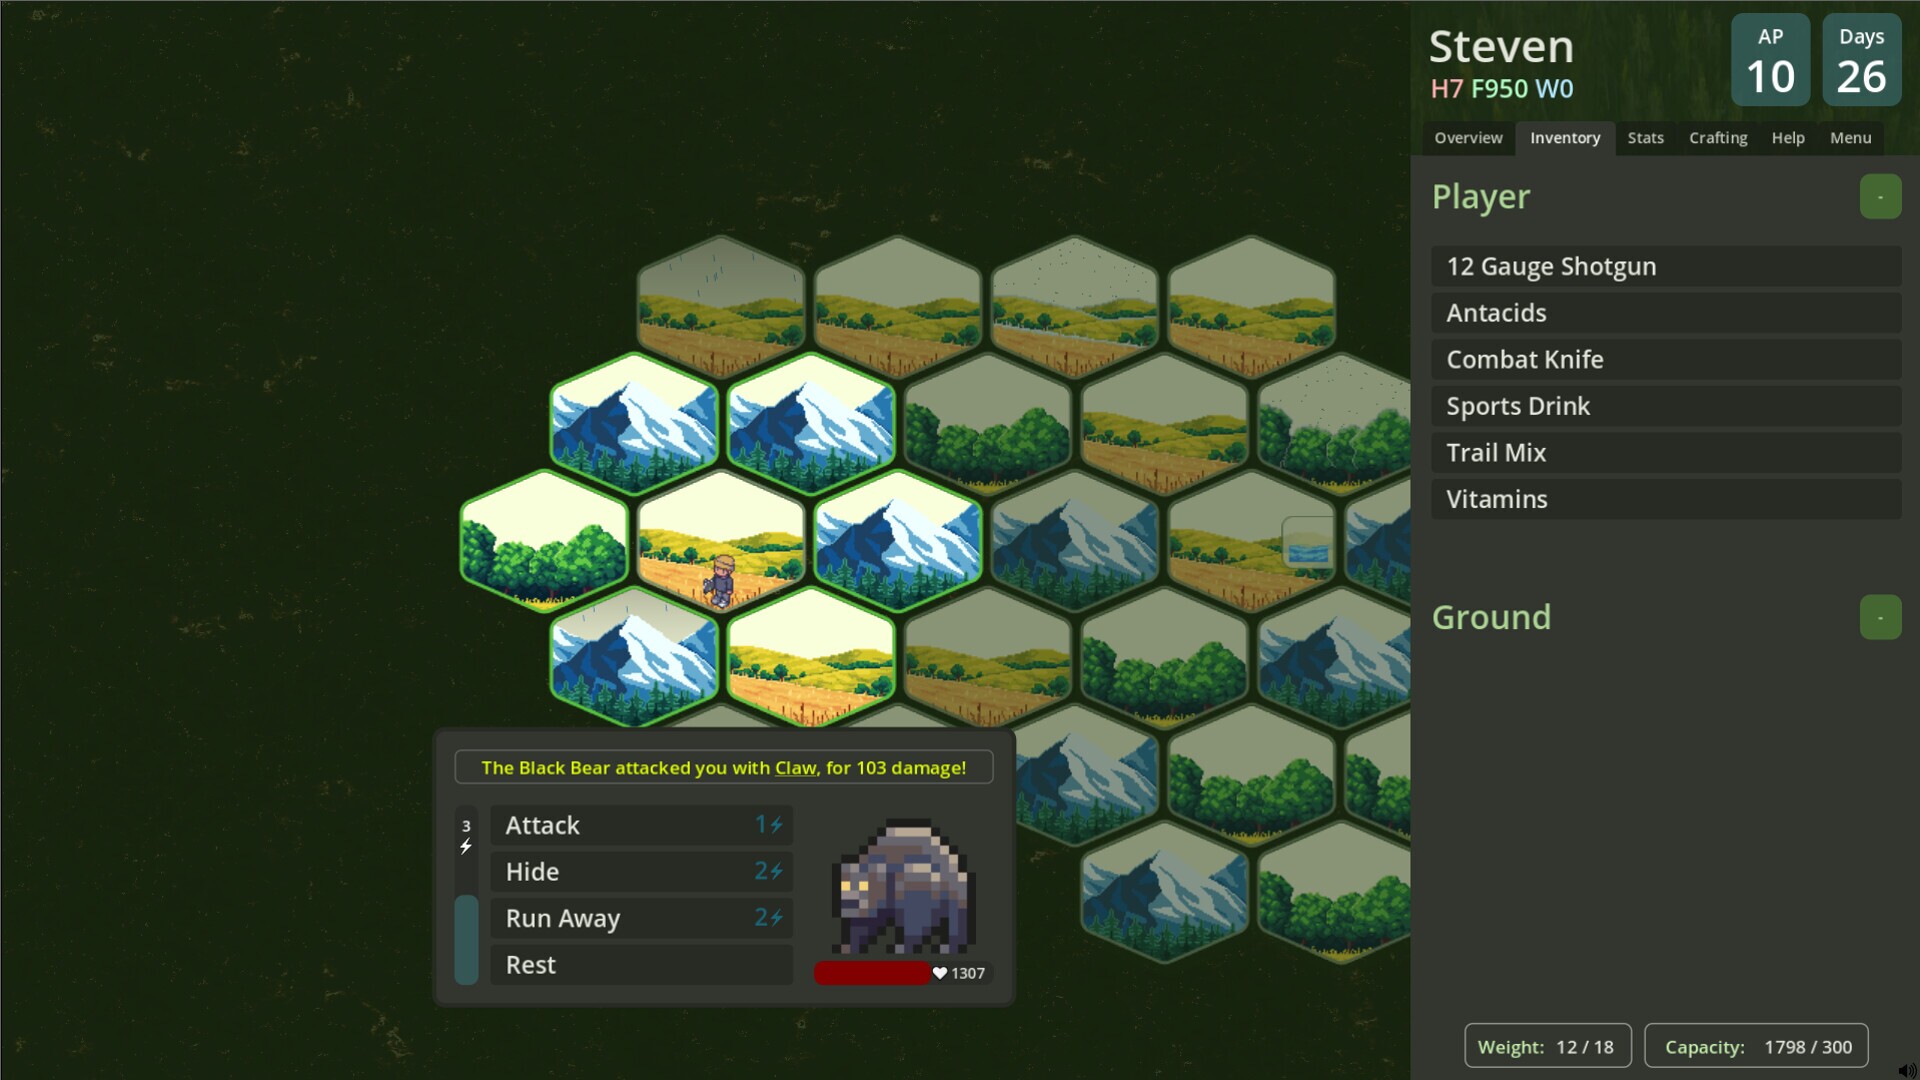Click the bear's red health bar

pyautogui.click(x=871, y=973)
